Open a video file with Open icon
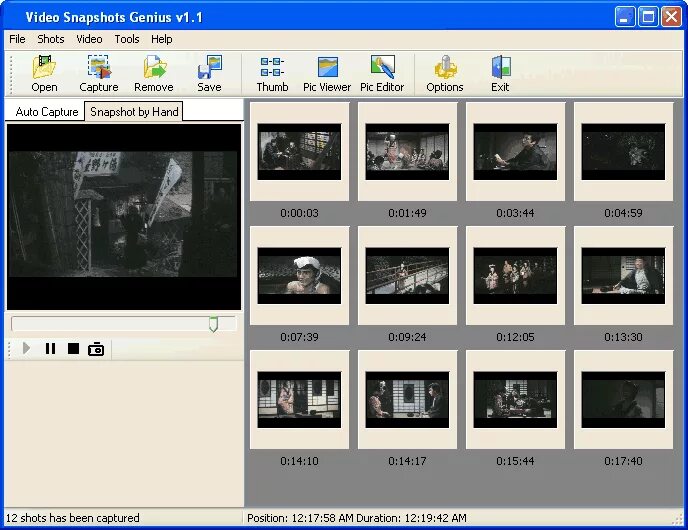This screenshot has width=688, height=530. 44,73
